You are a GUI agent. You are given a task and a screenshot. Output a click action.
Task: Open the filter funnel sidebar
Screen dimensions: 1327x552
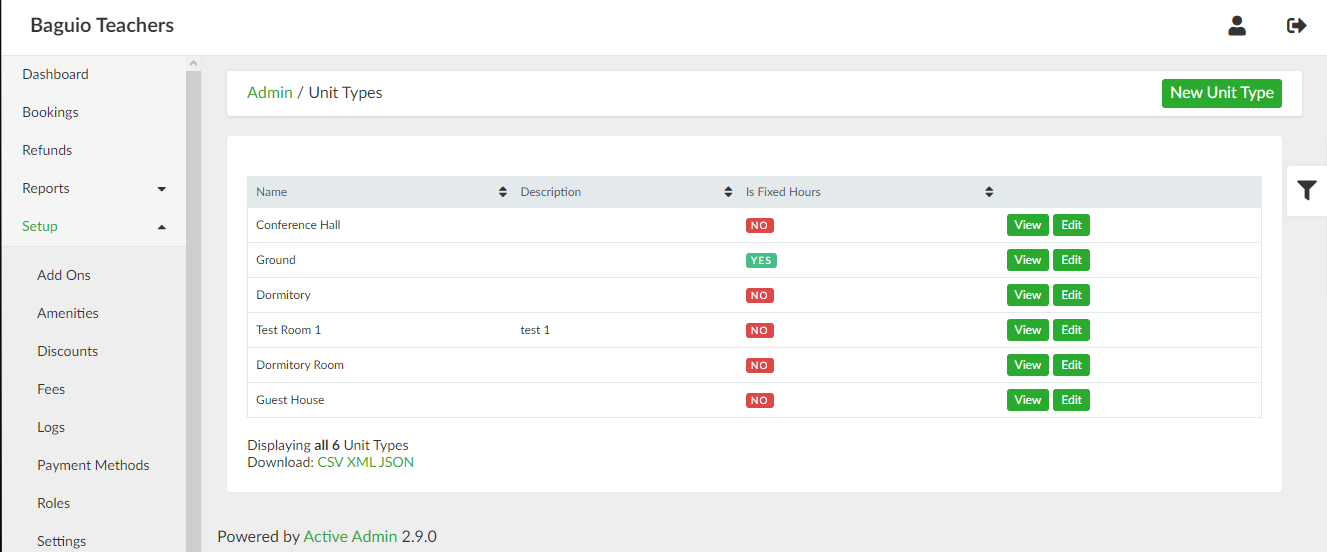click(x=1306, y=190)
